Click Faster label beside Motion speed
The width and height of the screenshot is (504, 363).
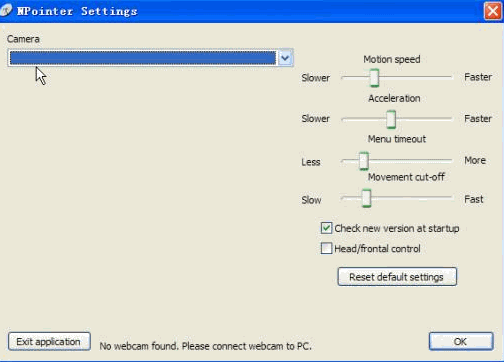coord(478,77)
